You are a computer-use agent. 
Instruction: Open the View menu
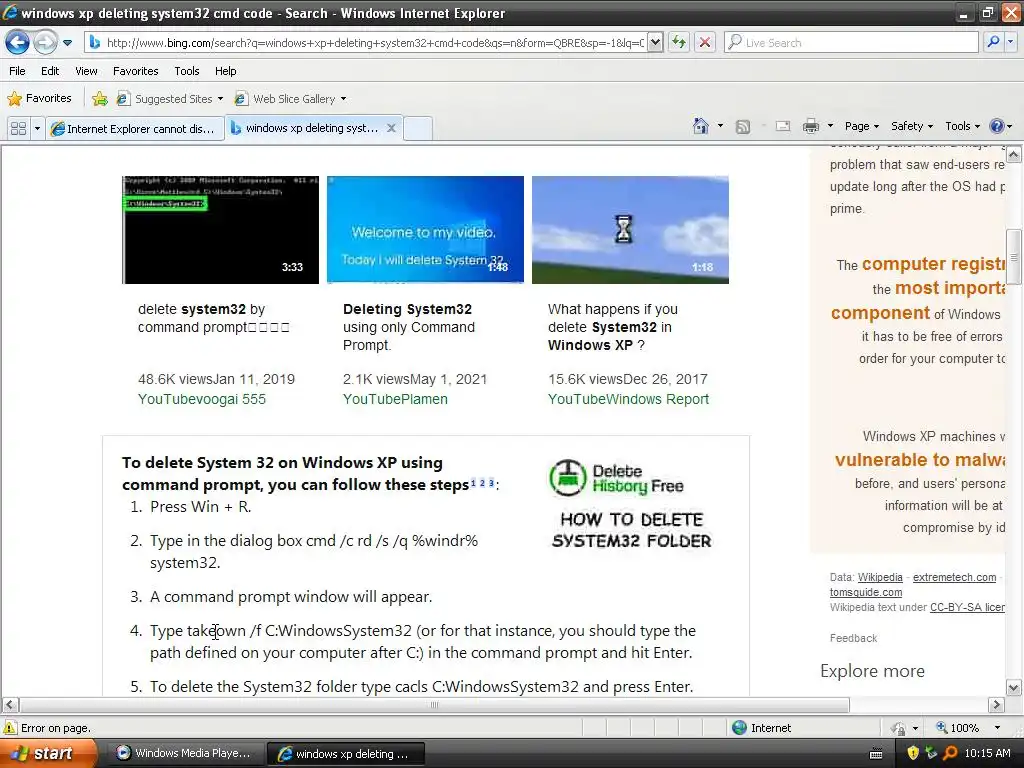[86, 71]
